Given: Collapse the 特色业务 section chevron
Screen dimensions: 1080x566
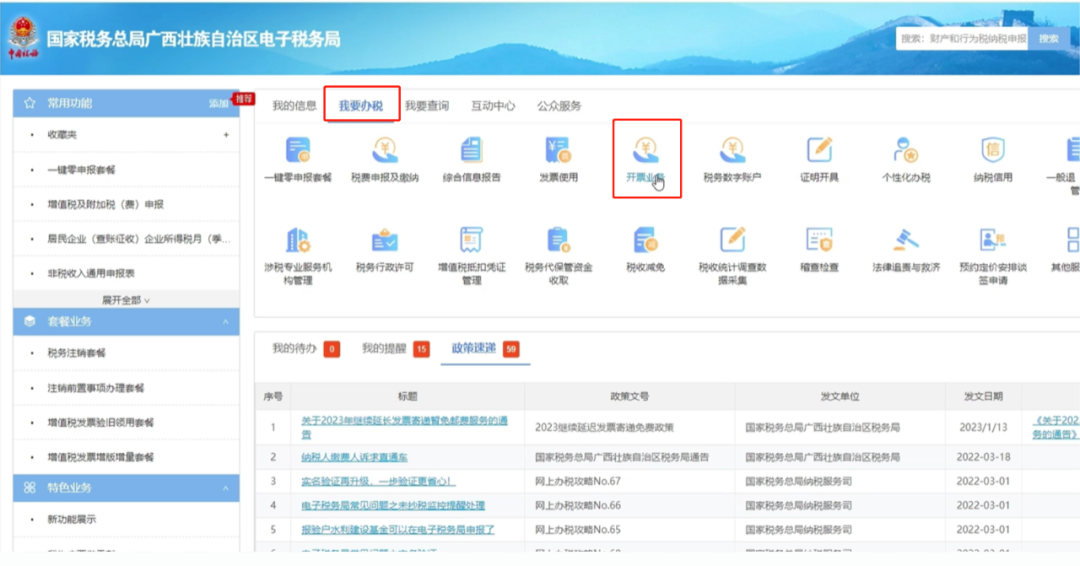Looking at the screenshot, I should pyautogui.click(x=225, y=488).
